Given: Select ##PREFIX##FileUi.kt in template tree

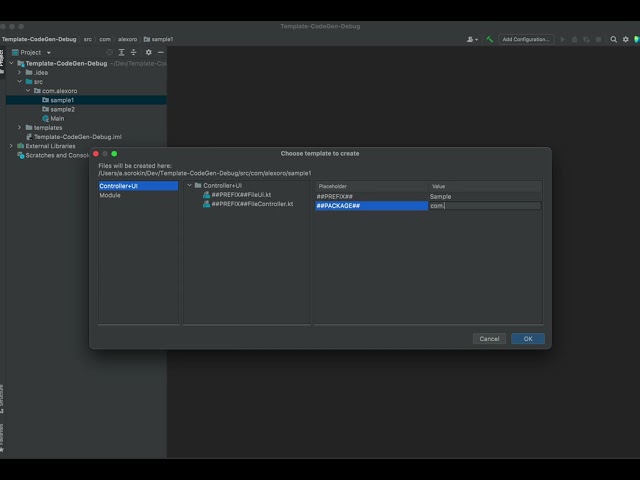Looking at the screenshot, I should tap(241, 195).
